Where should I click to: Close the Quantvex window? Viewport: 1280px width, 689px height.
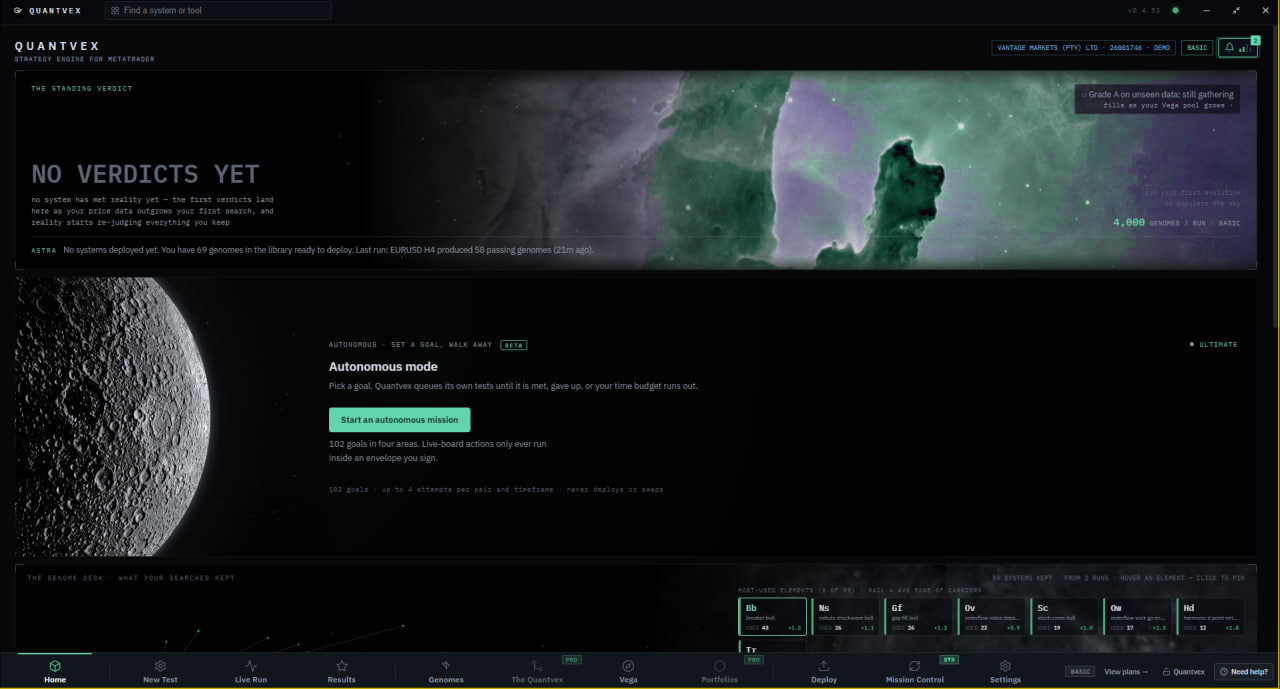pyautogui.click(x=1264, y=11)
